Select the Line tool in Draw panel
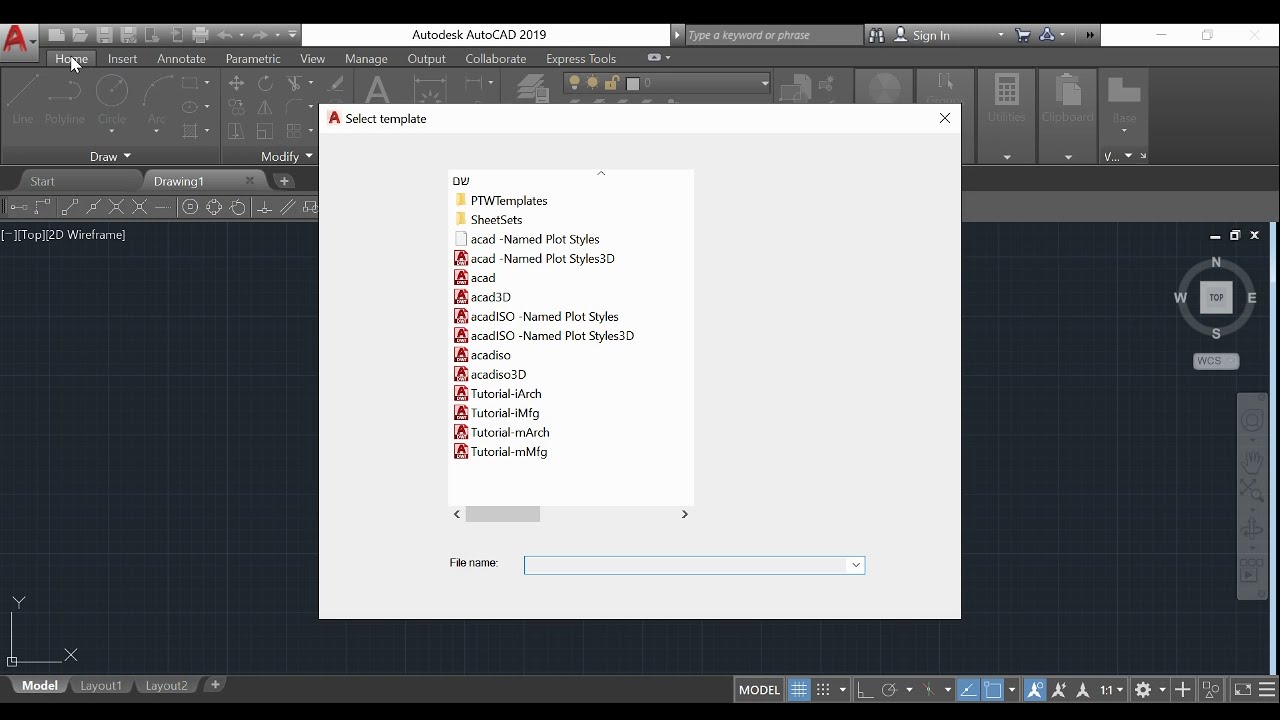 23,100
